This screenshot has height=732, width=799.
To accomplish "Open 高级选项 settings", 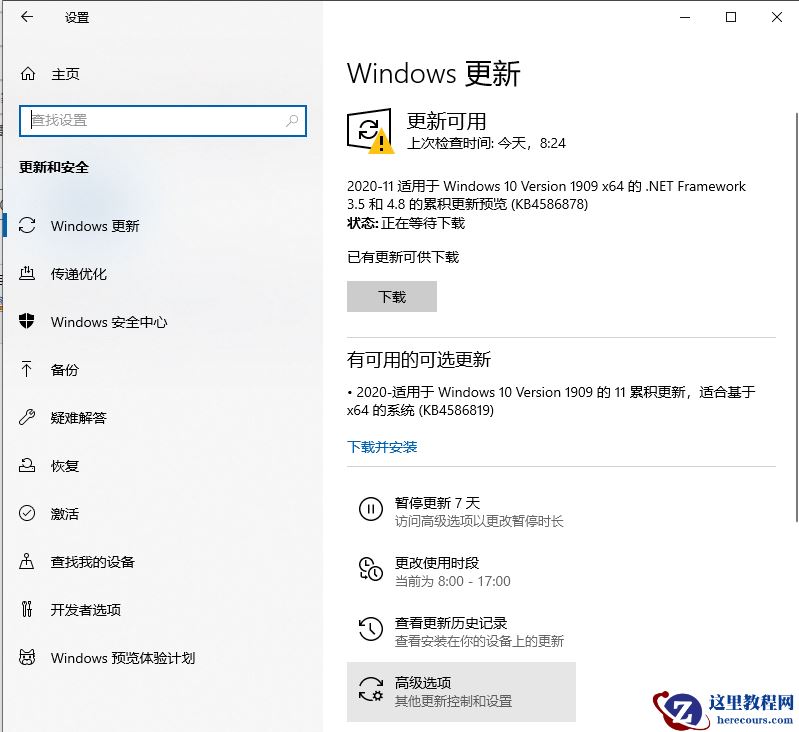I will point(461,692).
